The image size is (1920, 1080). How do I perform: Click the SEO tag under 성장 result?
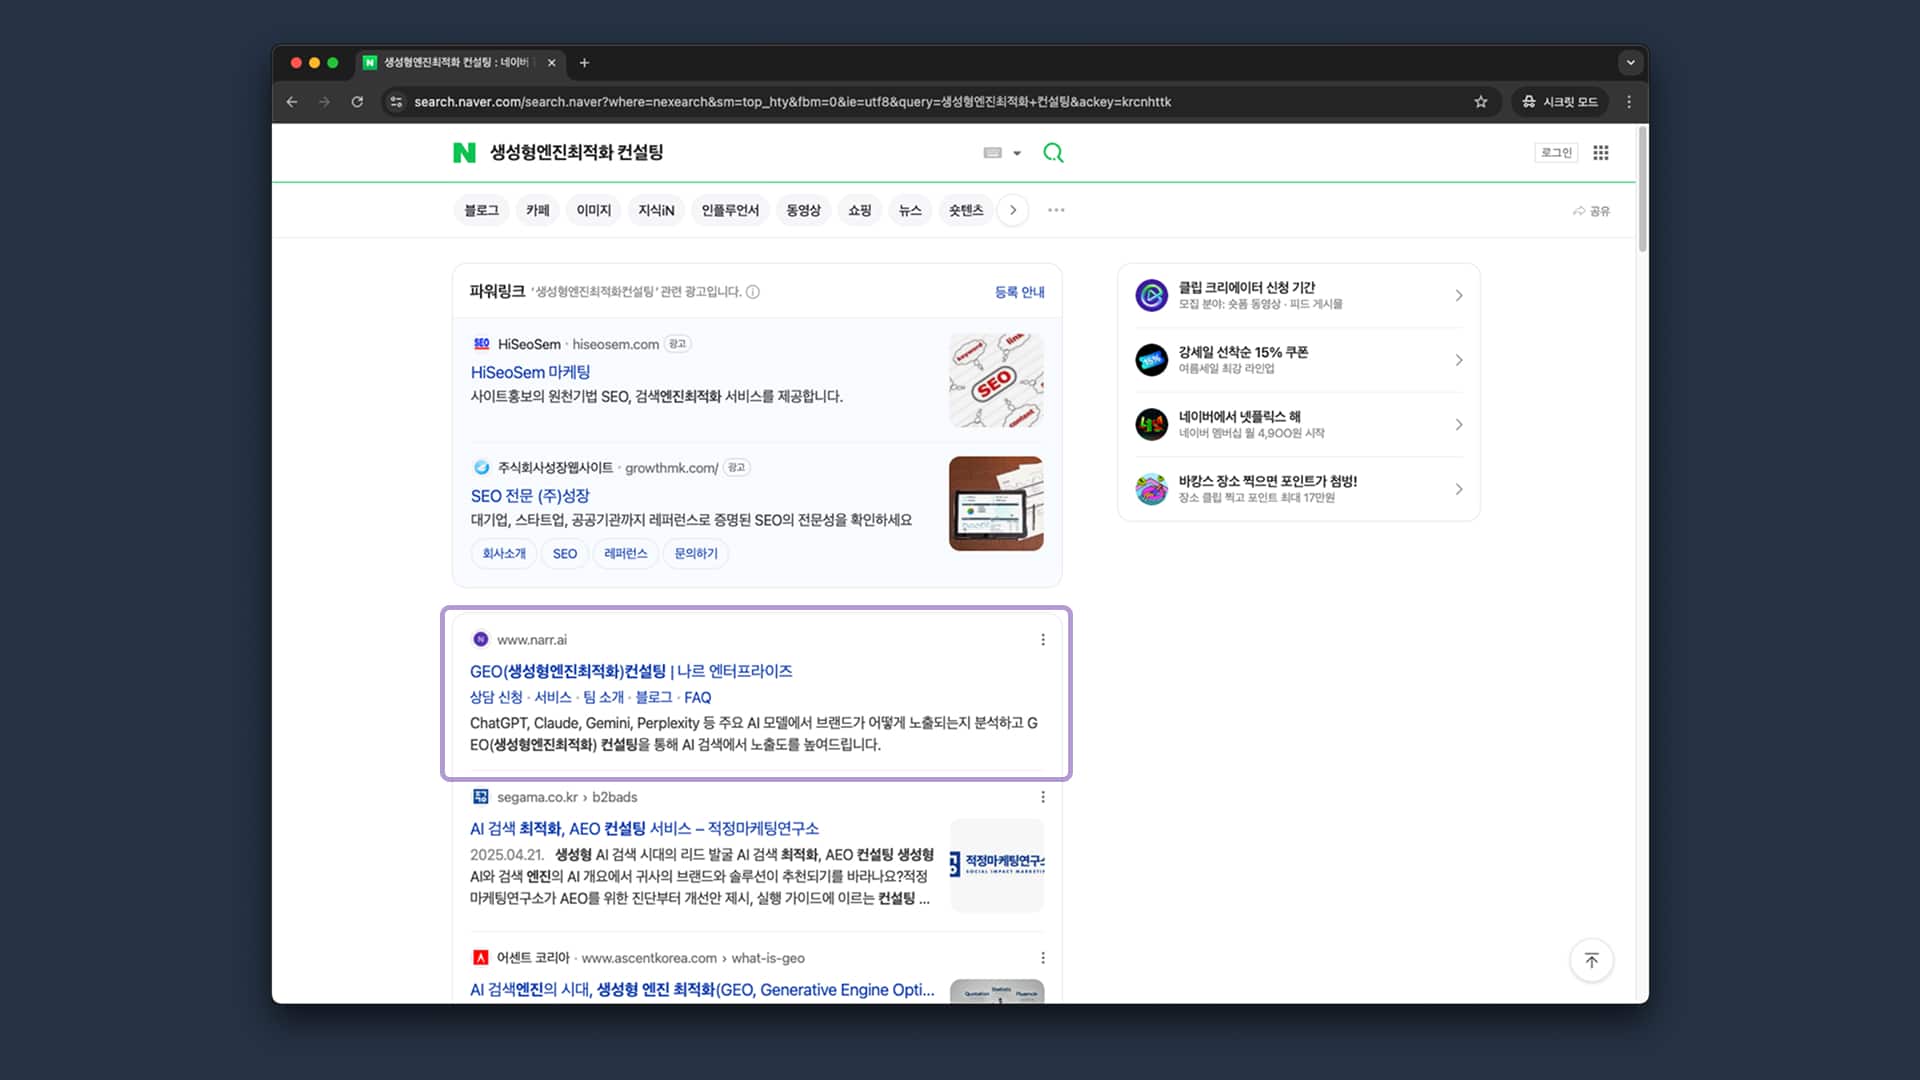pos(564,553)
